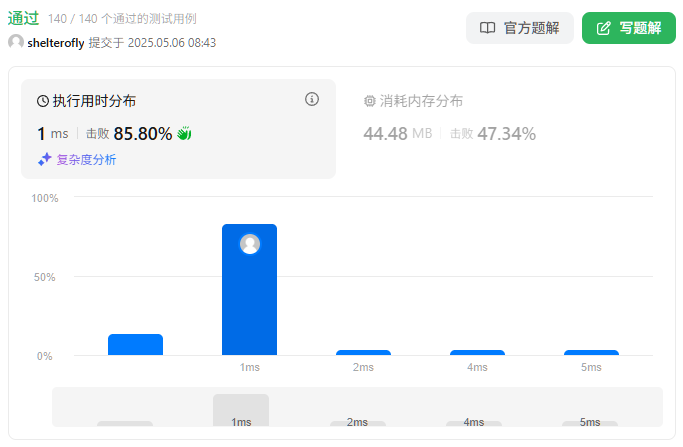
Task: Click the clapping hands icon after 85.80%
Action: click(184, 133)
